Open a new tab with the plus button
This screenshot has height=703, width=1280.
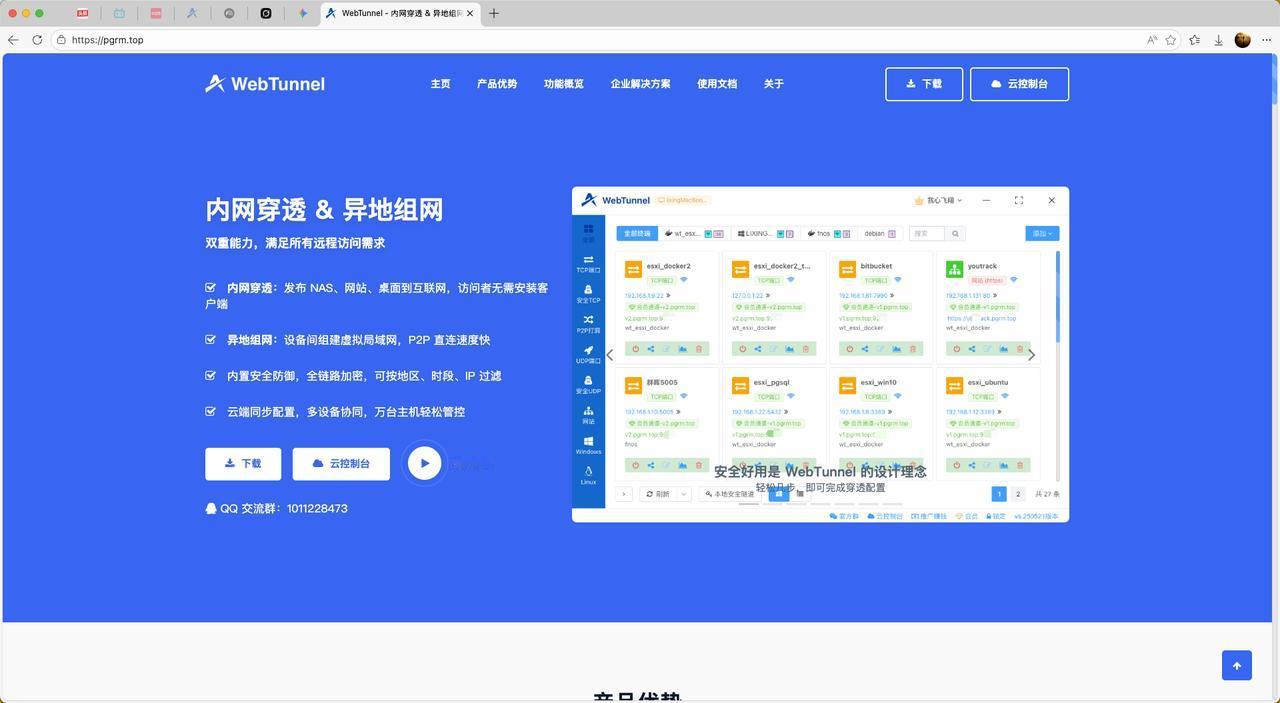click(494, 13)
